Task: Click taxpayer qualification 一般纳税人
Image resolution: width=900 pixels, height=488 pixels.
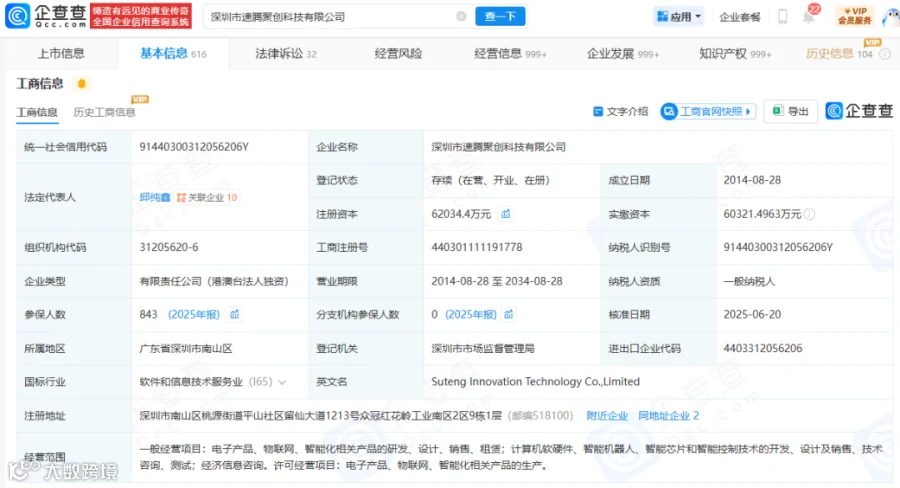Action: 749,281
